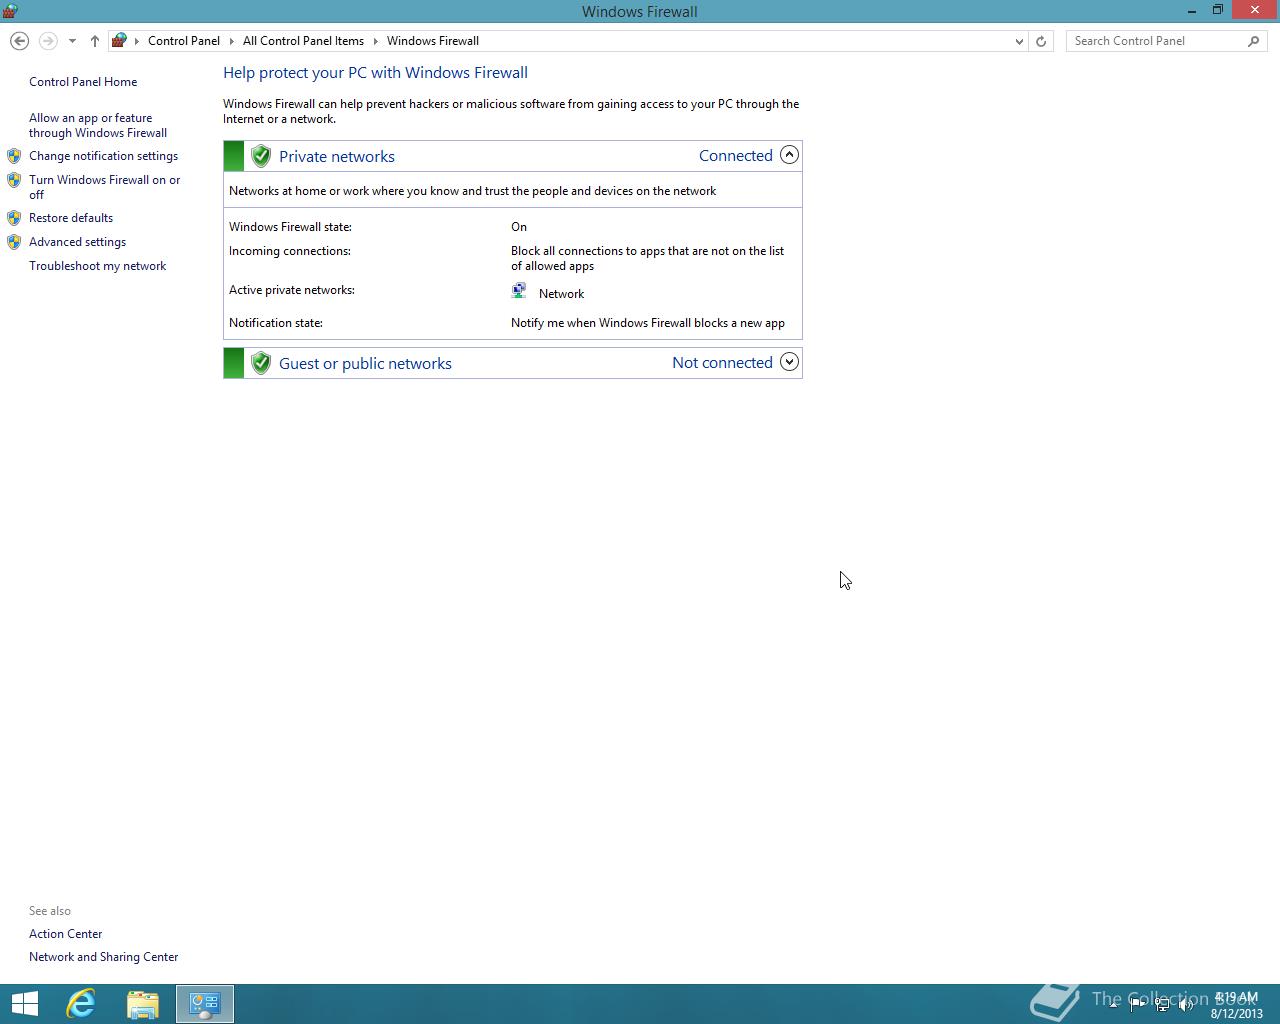Viewport: 1280px width, 1024px height.
Task: Click the Back navigation arrow
Action: point(19,41)
